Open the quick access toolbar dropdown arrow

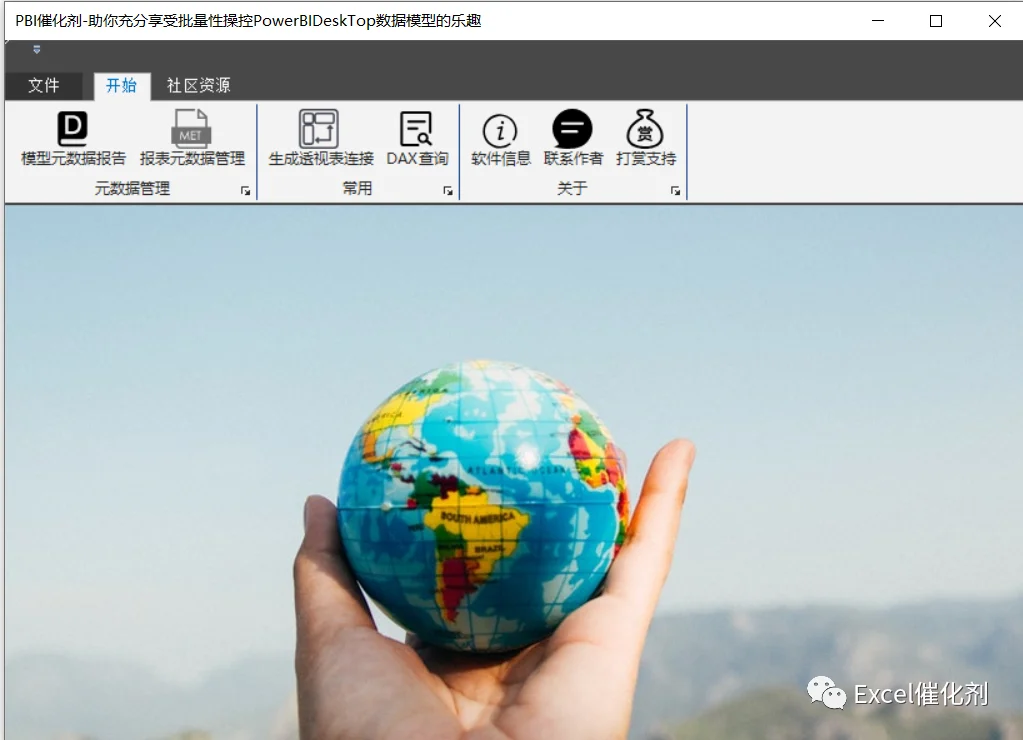click(x=37, y=50)
